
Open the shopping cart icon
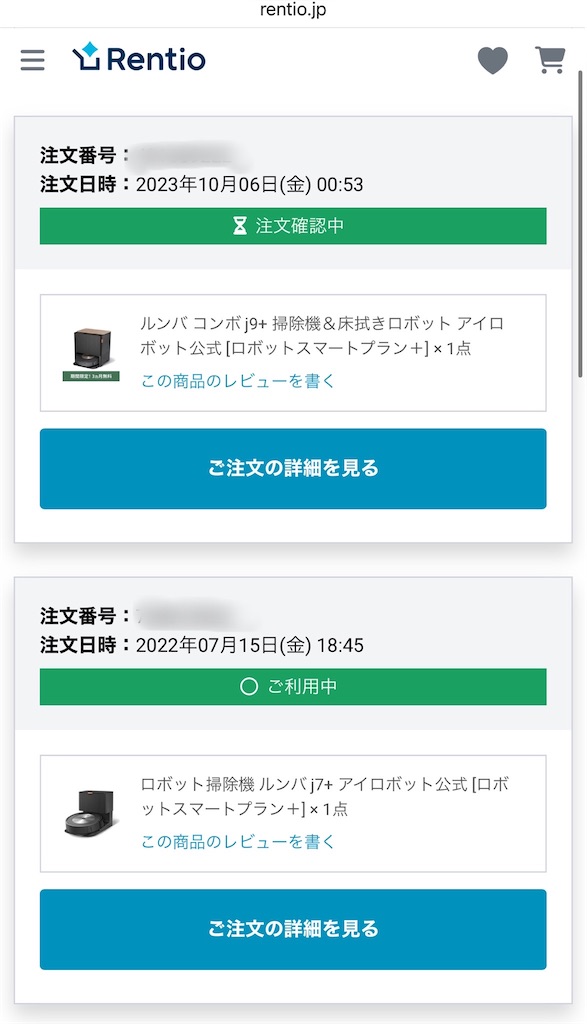[549, 60]
